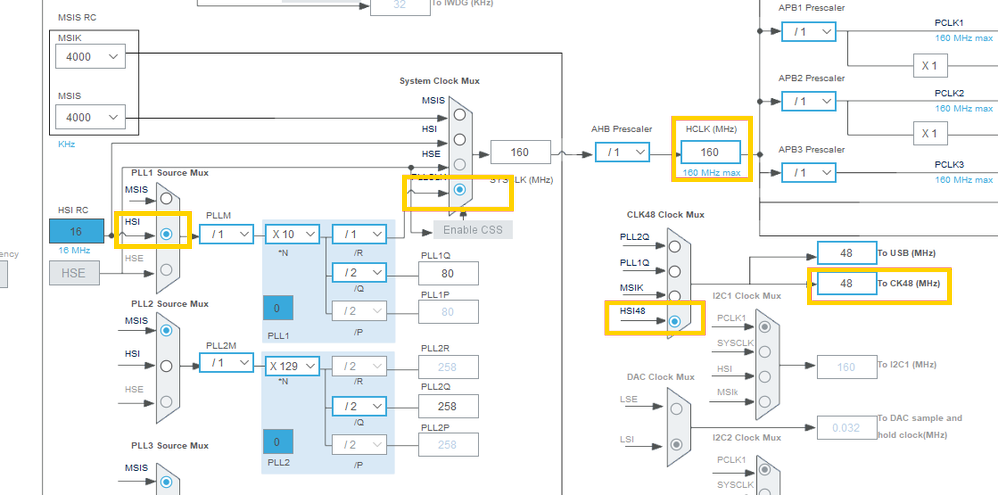
Task: Select MSIS in PLL3 Source Mux
Action: click(x=166, y=481)
